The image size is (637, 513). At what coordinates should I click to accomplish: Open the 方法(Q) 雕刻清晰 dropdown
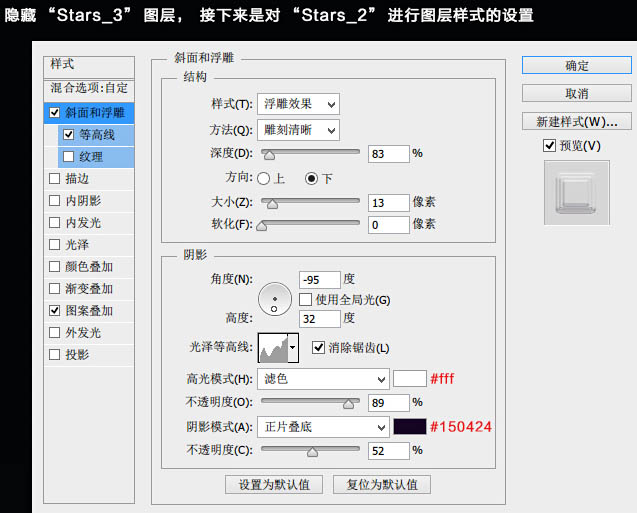(x=298, y=130)
